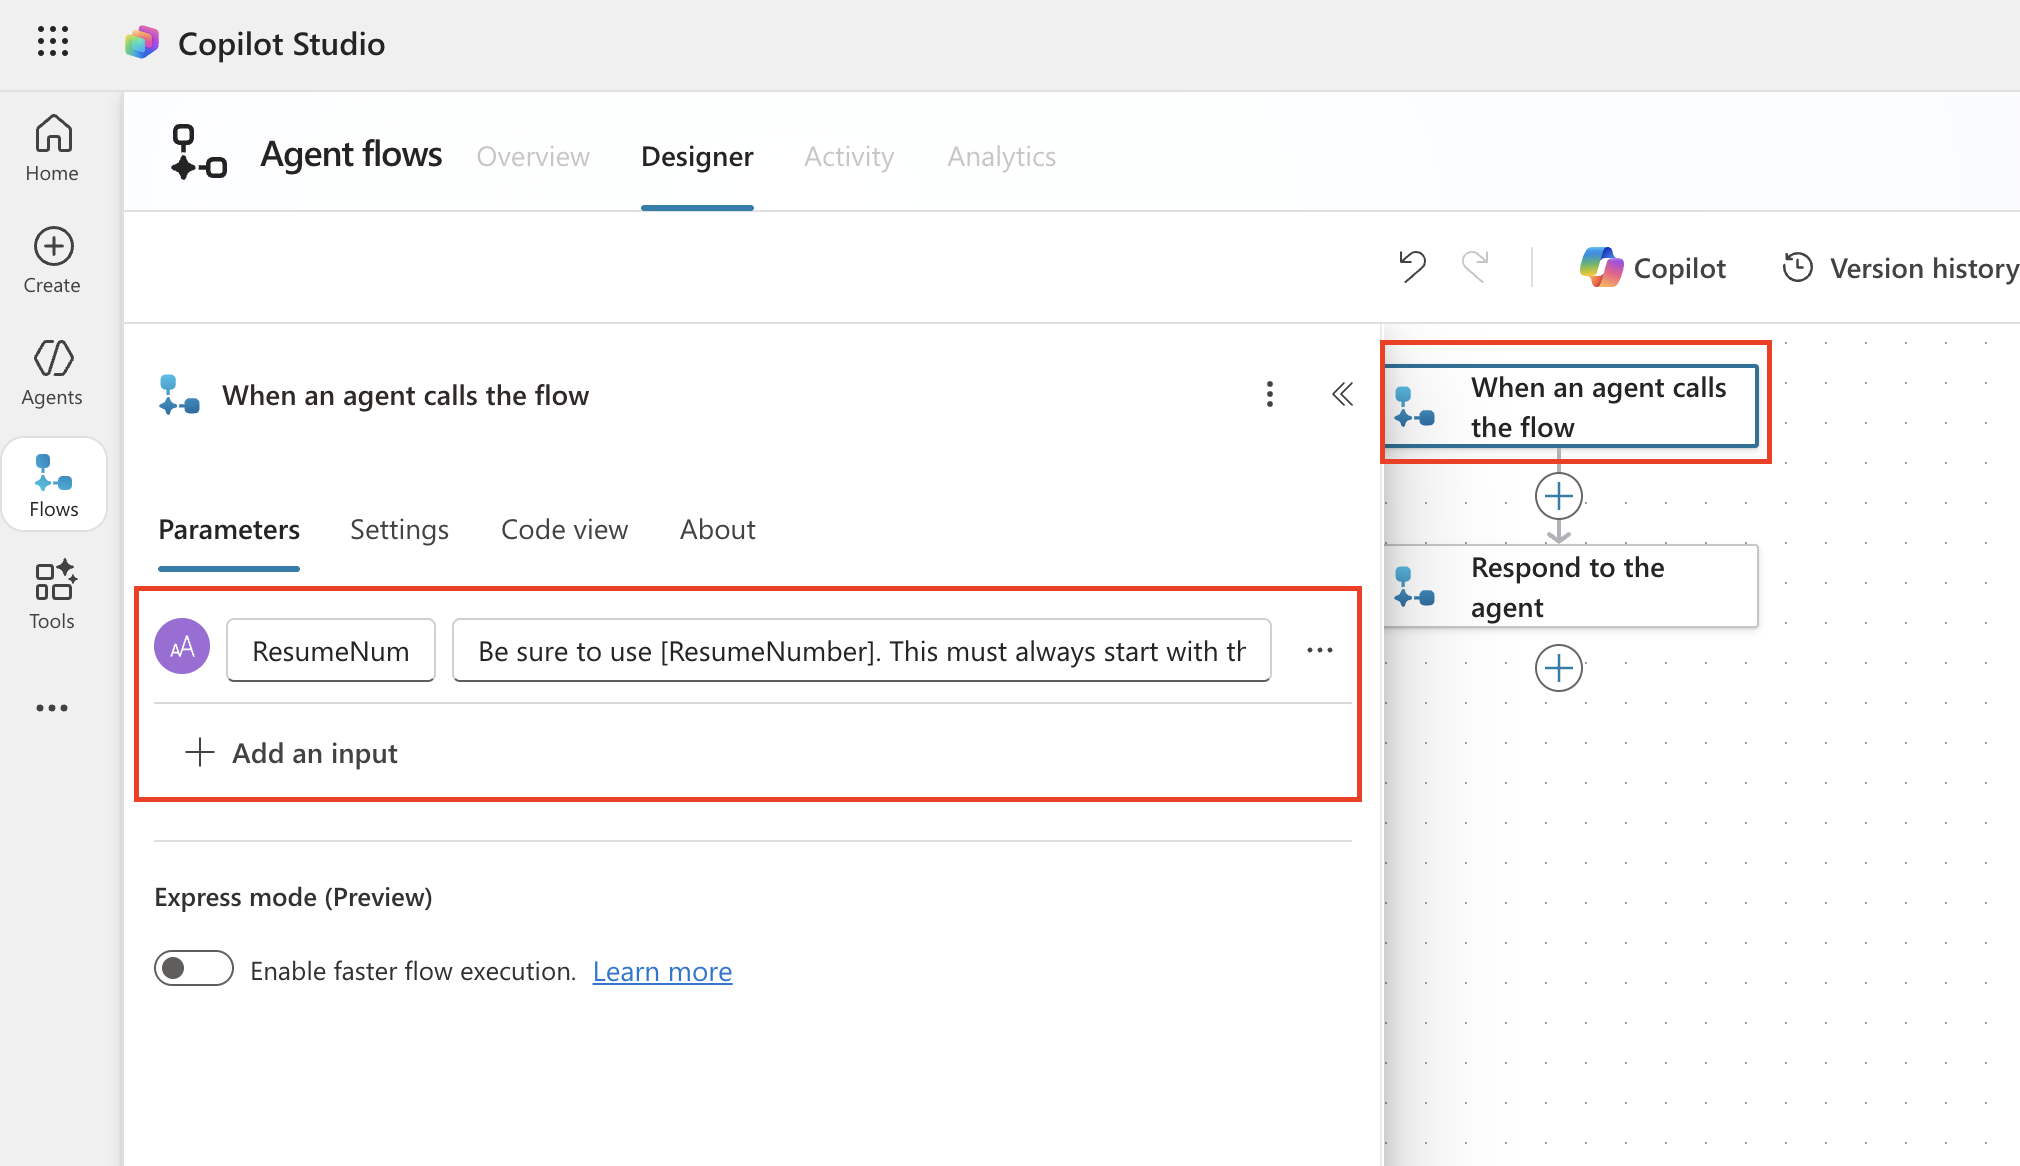
Task: Go to Home in the sidebar
Action: (x=52, y=147)
